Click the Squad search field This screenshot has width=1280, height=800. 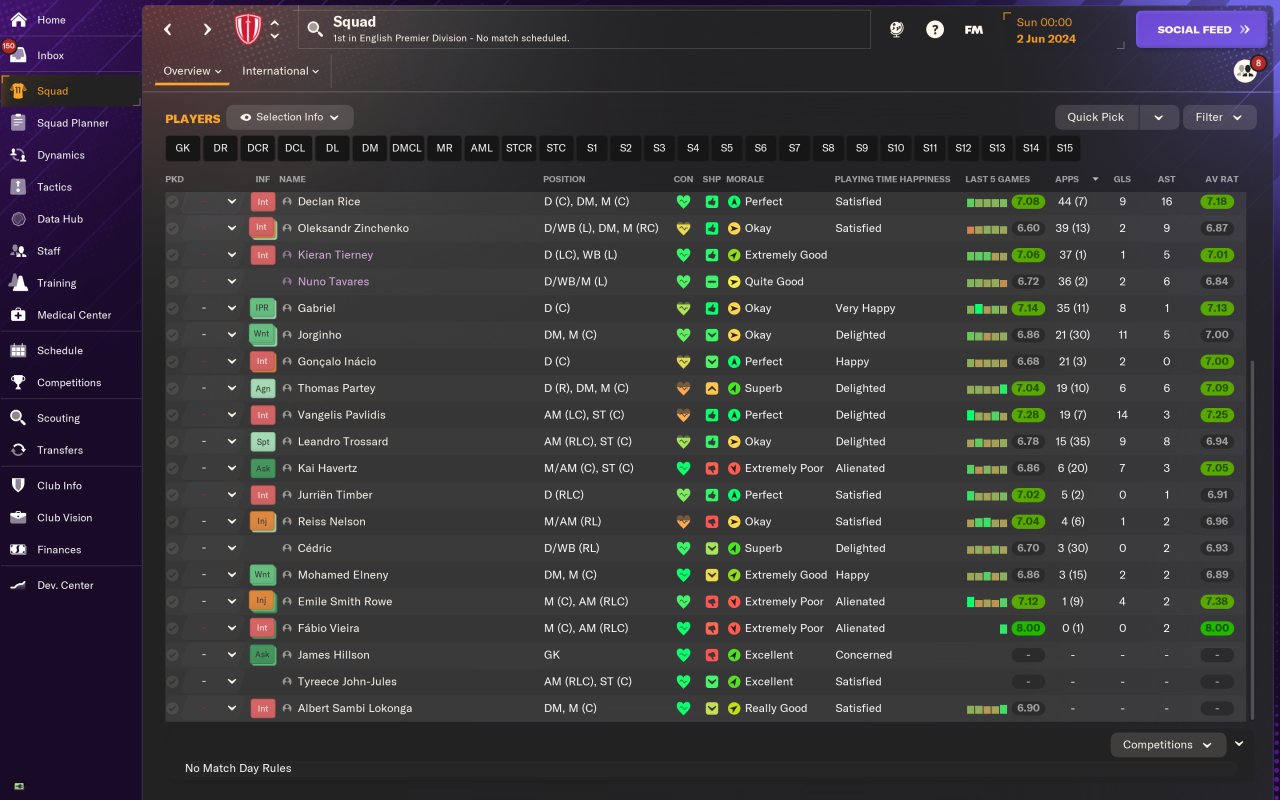click(x=584, y=29)
